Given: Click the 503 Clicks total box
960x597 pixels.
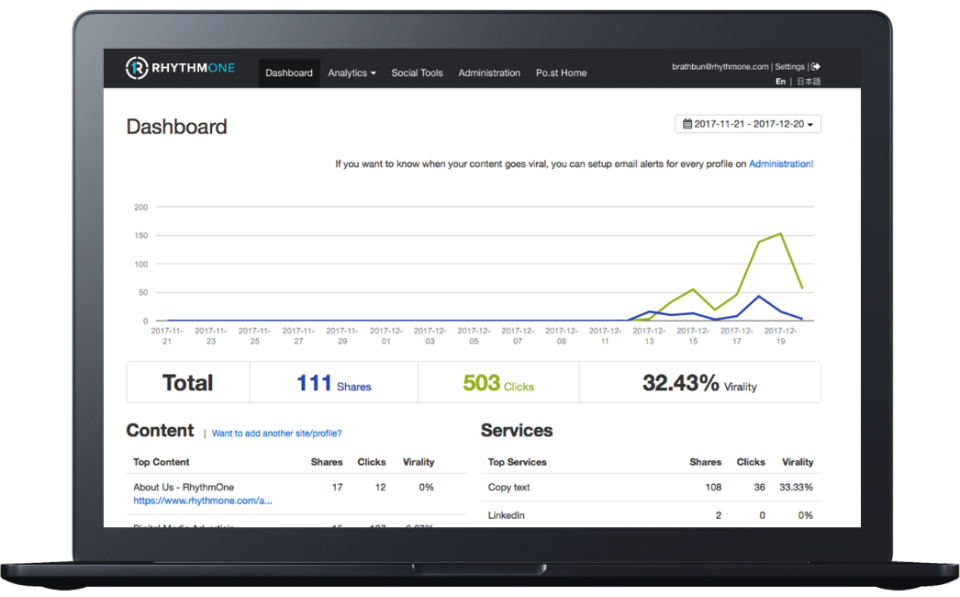Looking at the screenshot, I should (498, 383).
